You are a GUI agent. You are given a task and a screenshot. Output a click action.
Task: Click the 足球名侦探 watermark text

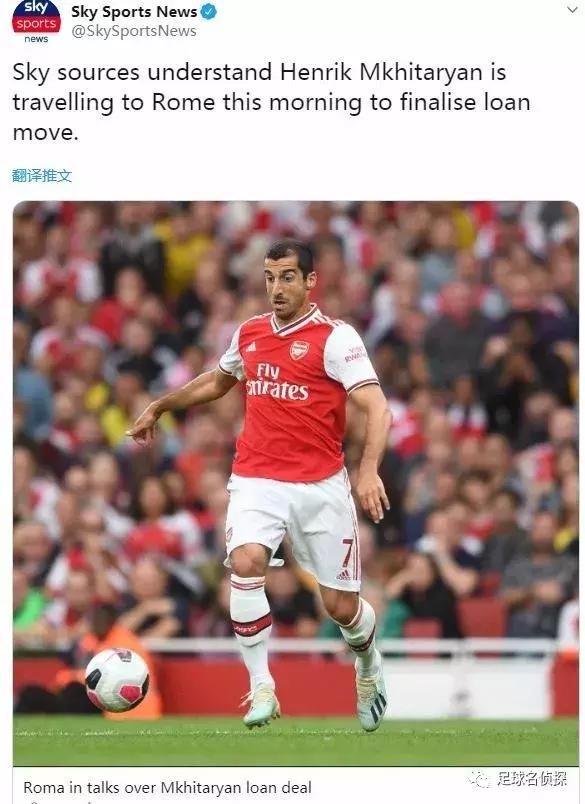point(532,779)
